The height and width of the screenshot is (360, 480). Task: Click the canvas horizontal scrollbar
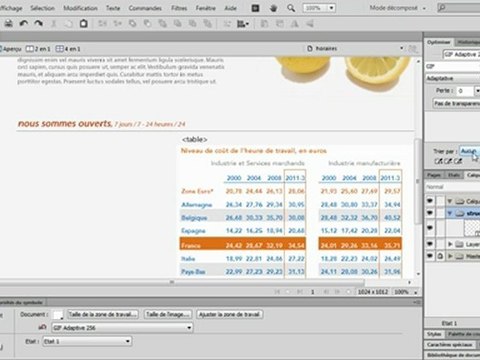[x=182, y=282]
